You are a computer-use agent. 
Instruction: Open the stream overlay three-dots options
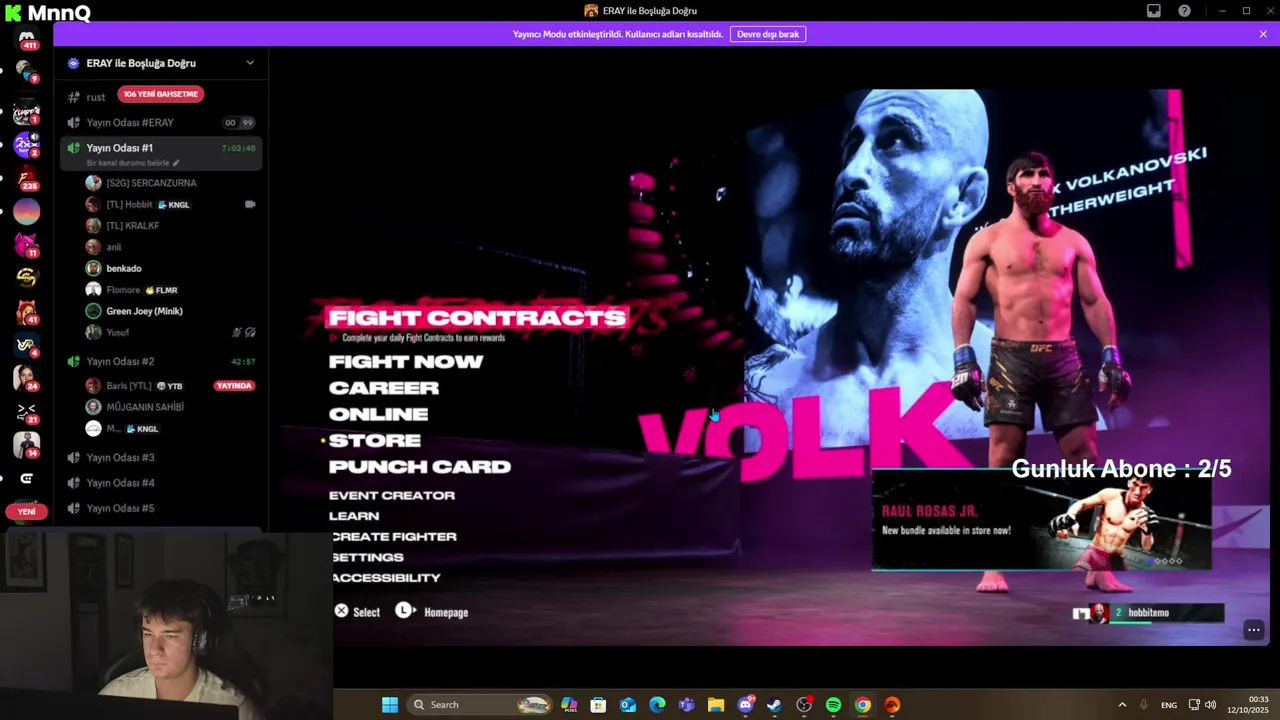pyautogui.click(x=1253, y=630)
